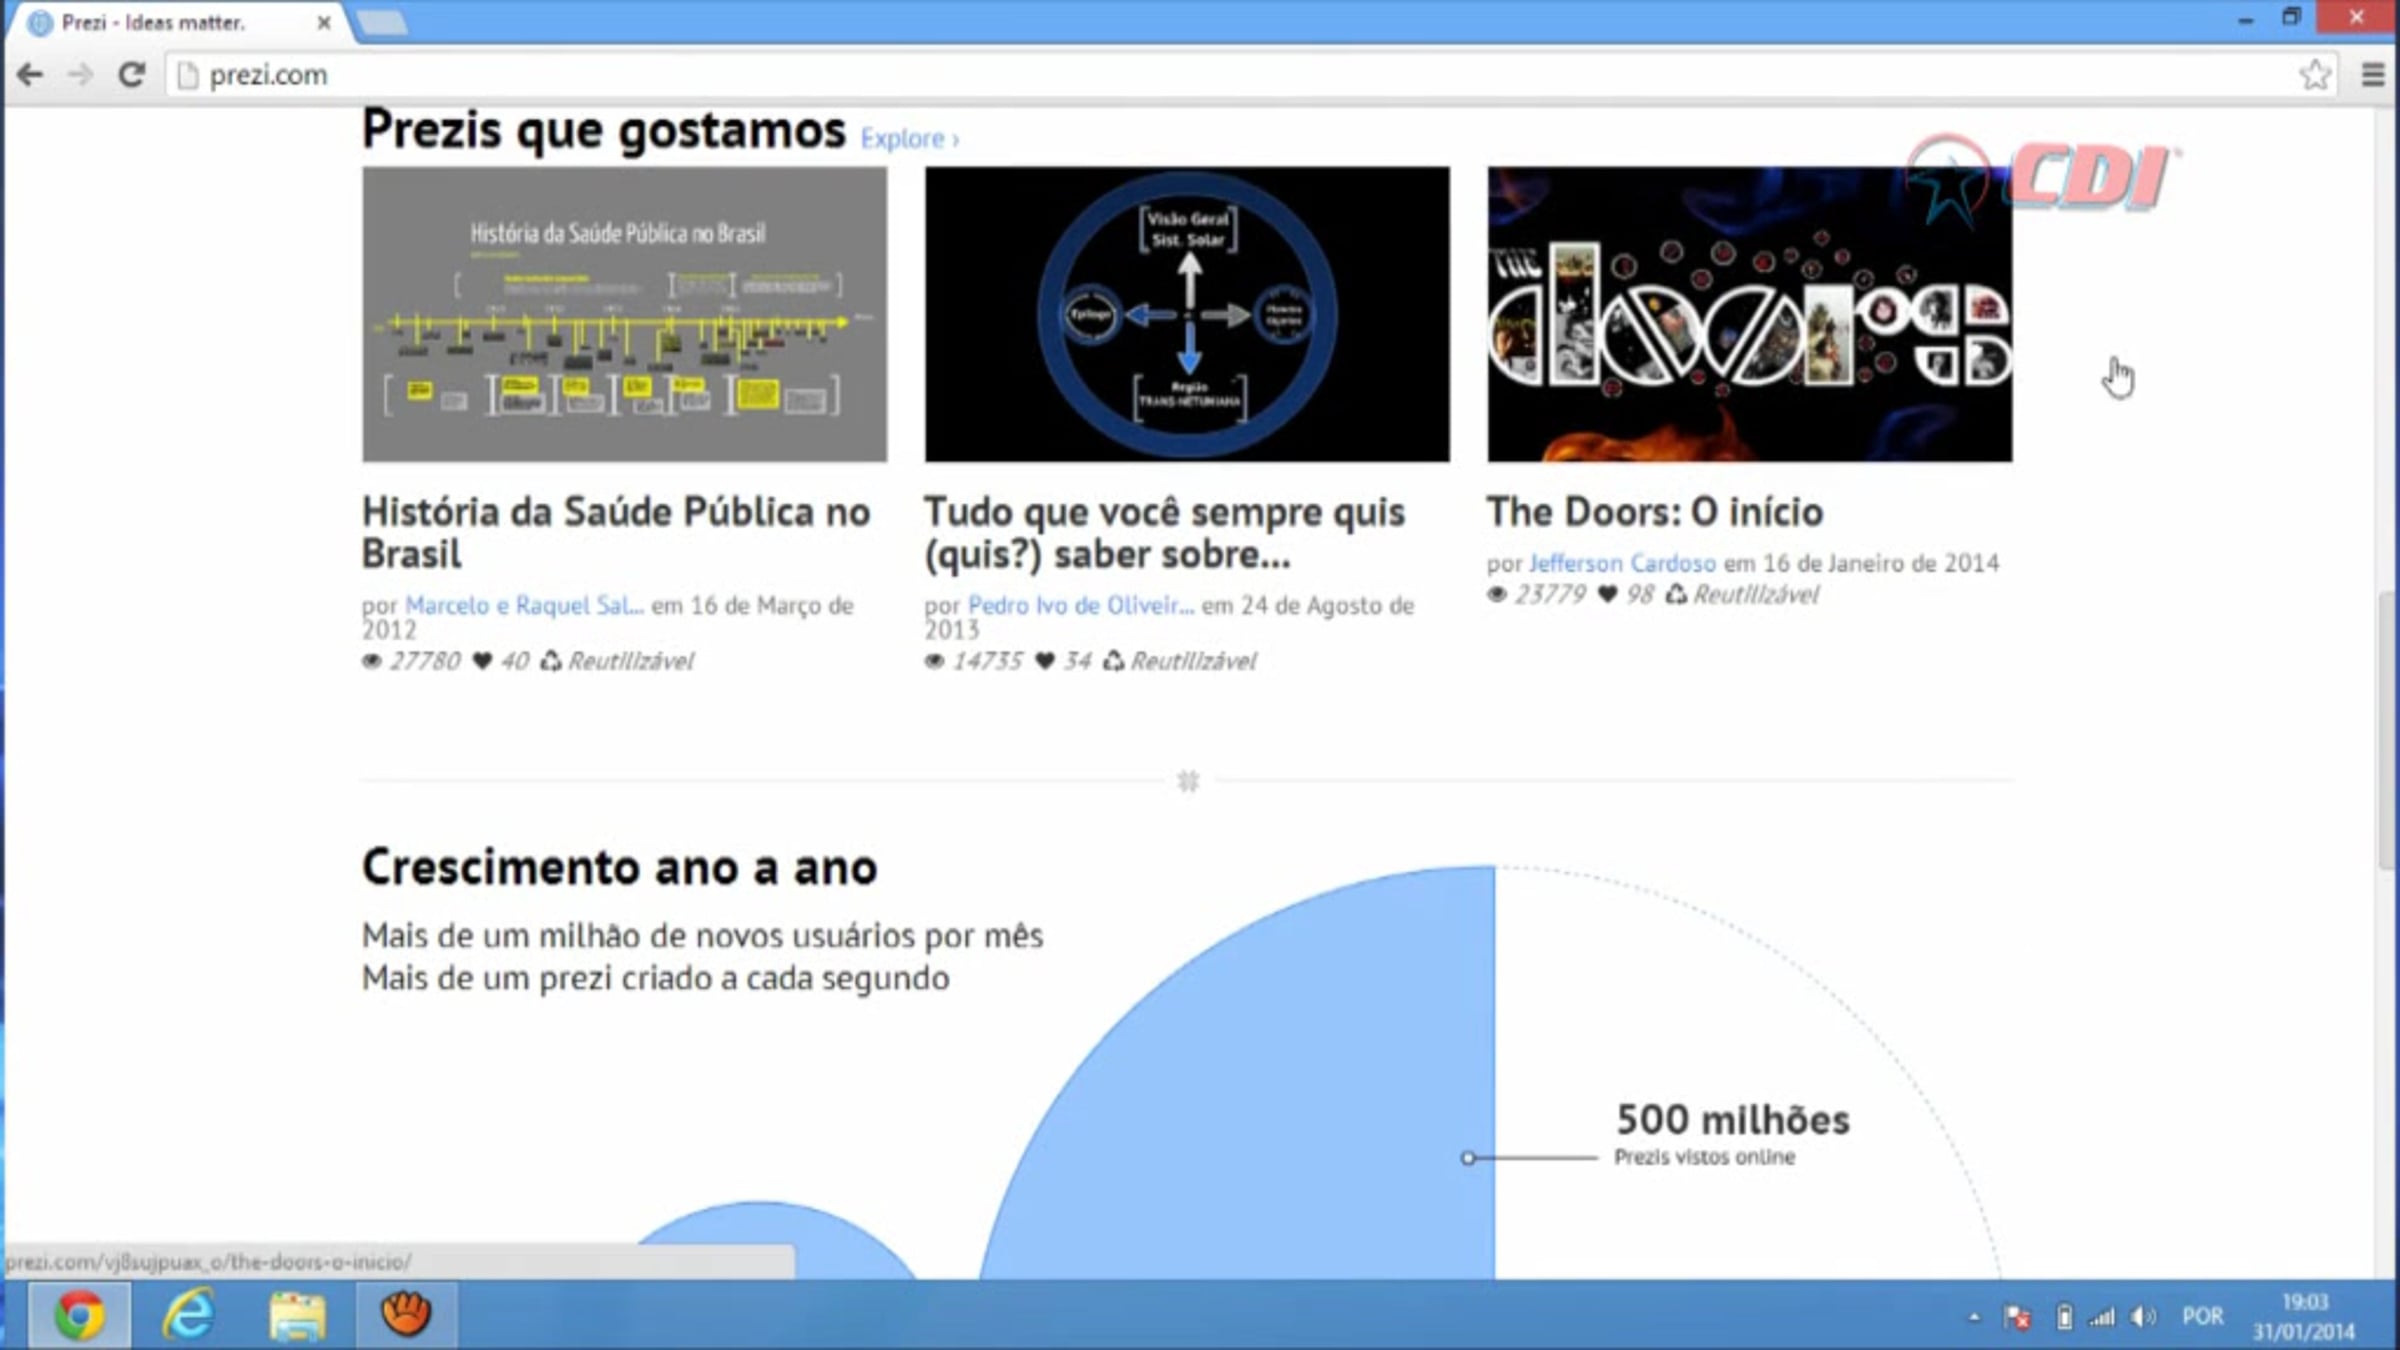Open História da Saúde Pública thumbnail
The width and height of the screenshot is (2400, 1350).
[x=624, y=314]
